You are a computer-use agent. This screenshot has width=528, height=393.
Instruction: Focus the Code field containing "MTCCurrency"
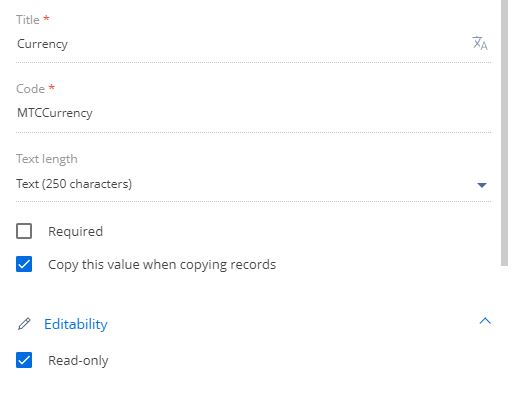(253, 113)
